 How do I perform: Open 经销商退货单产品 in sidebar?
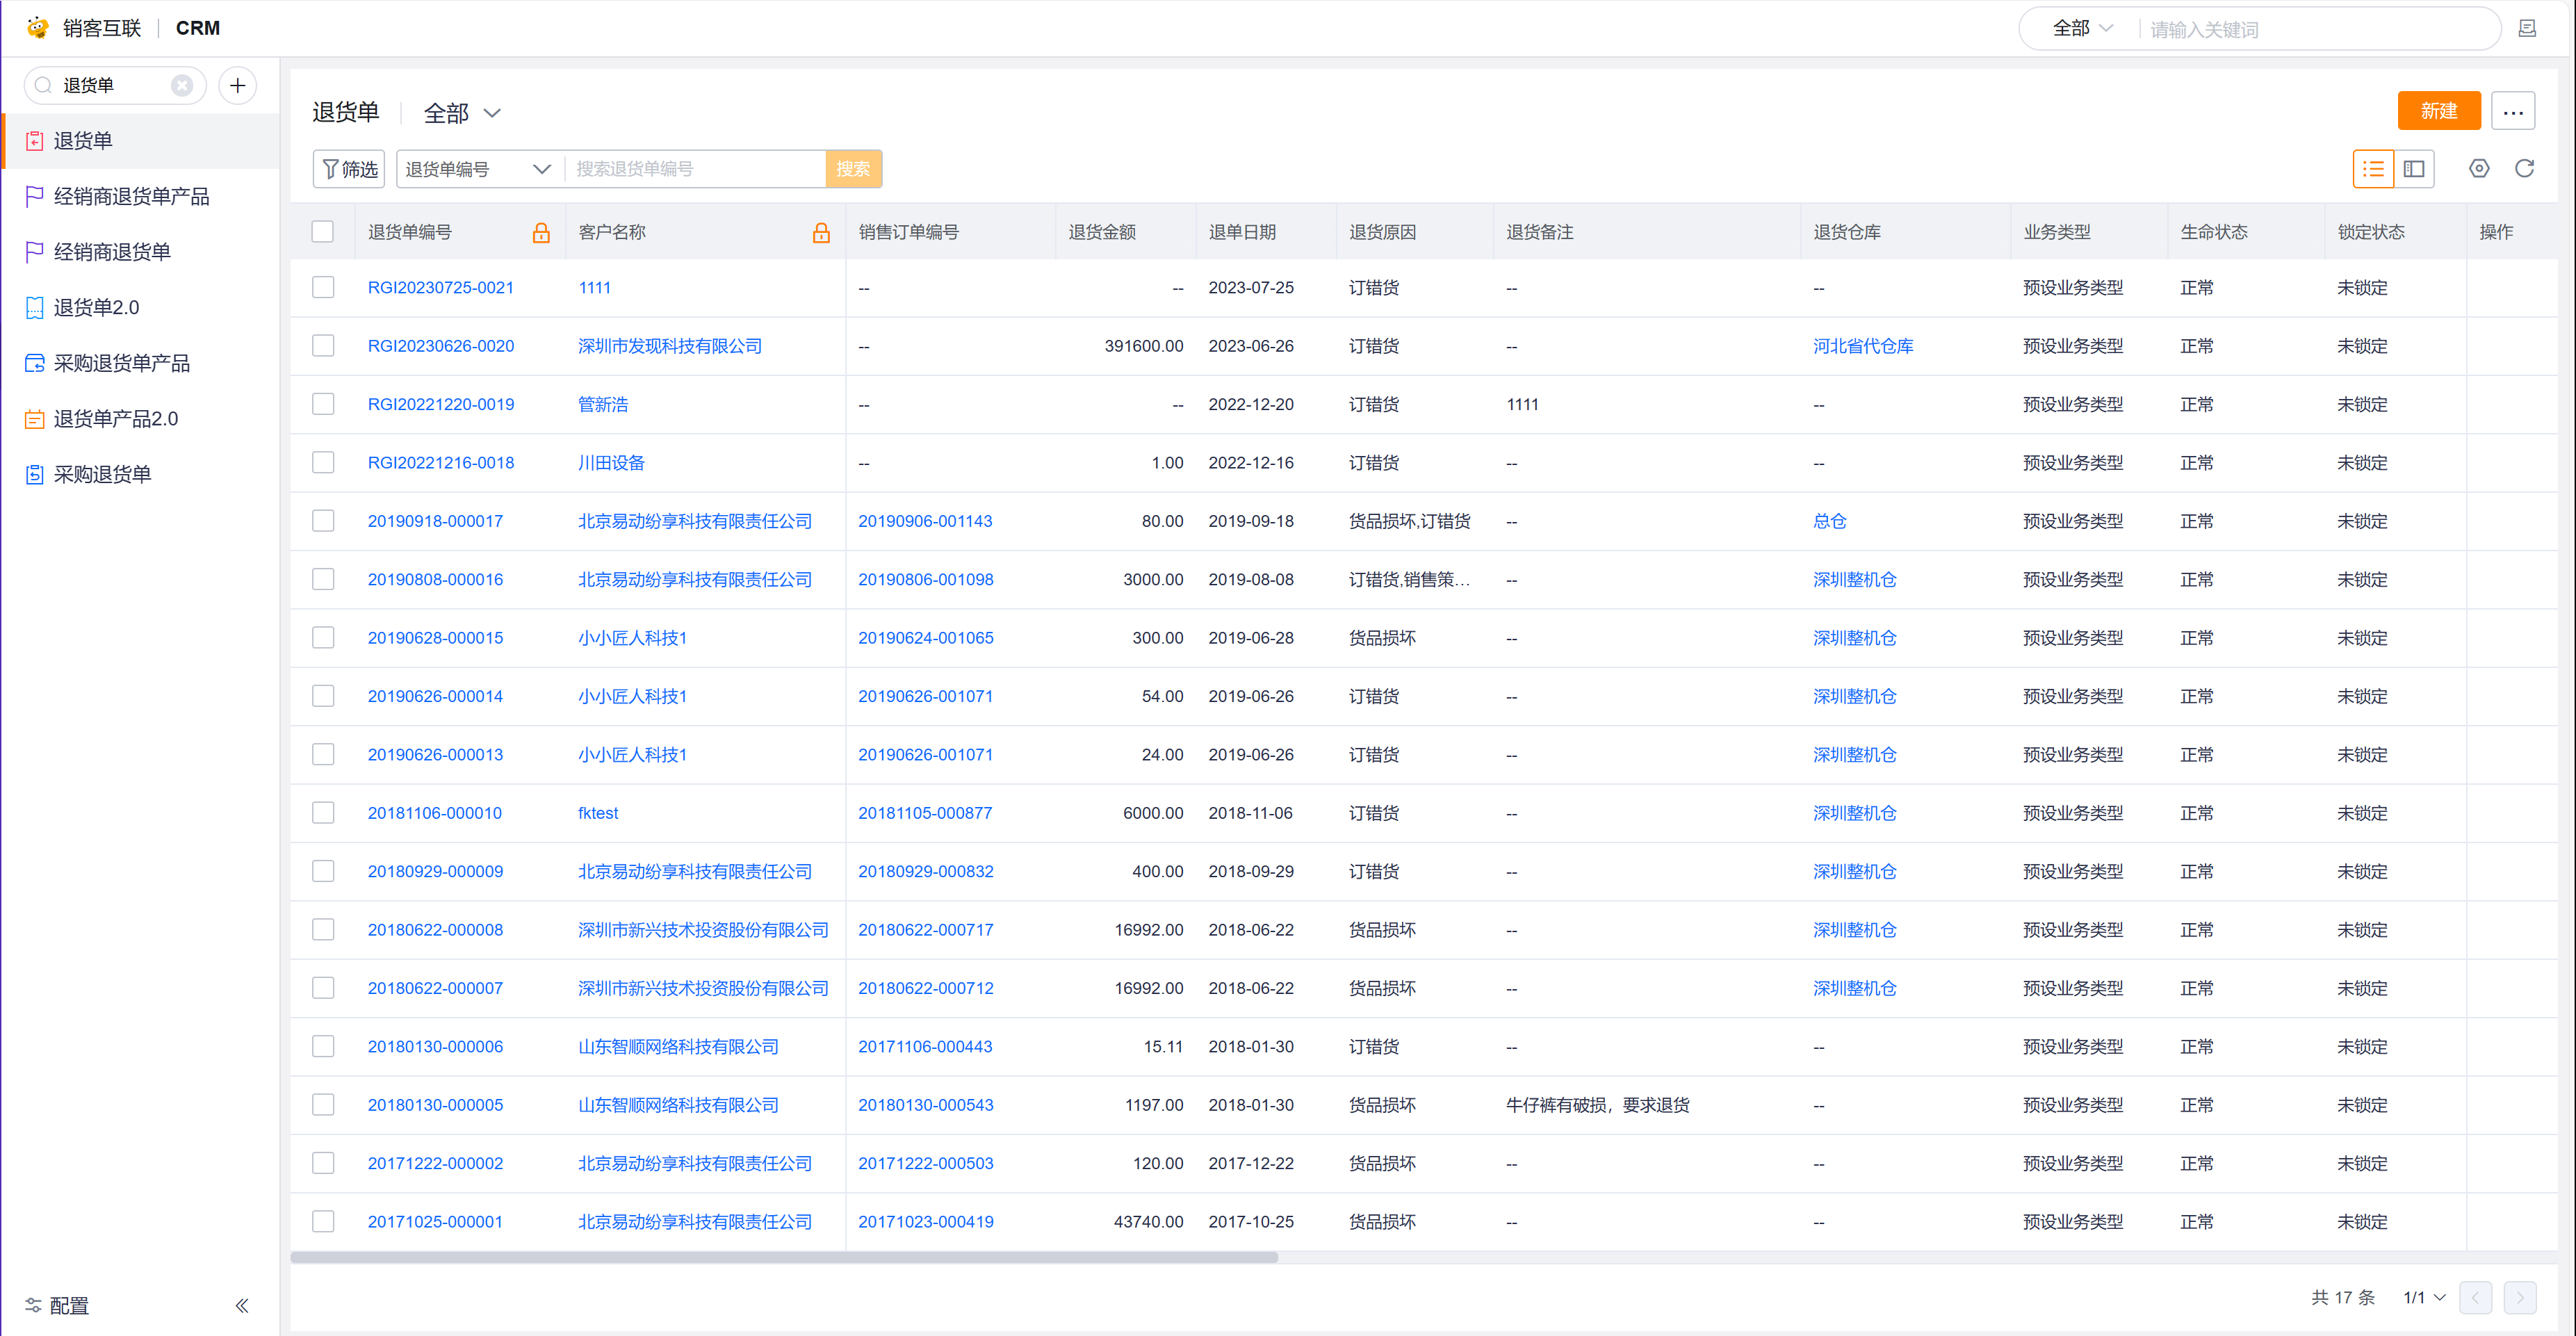131,196
